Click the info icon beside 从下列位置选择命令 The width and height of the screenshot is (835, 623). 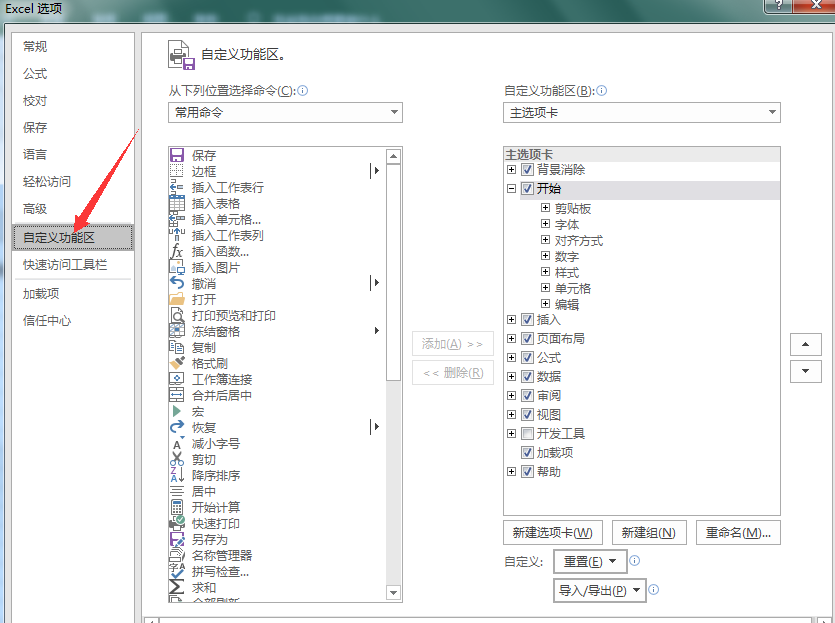coord(302,91)
